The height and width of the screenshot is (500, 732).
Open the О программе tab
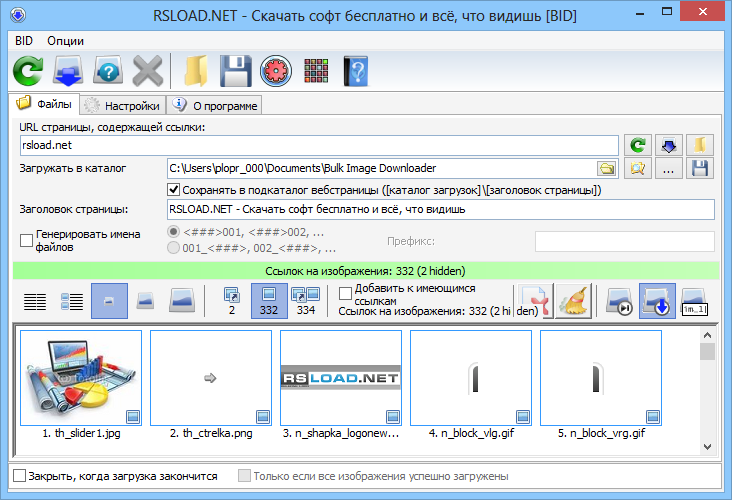coord(214,106)
